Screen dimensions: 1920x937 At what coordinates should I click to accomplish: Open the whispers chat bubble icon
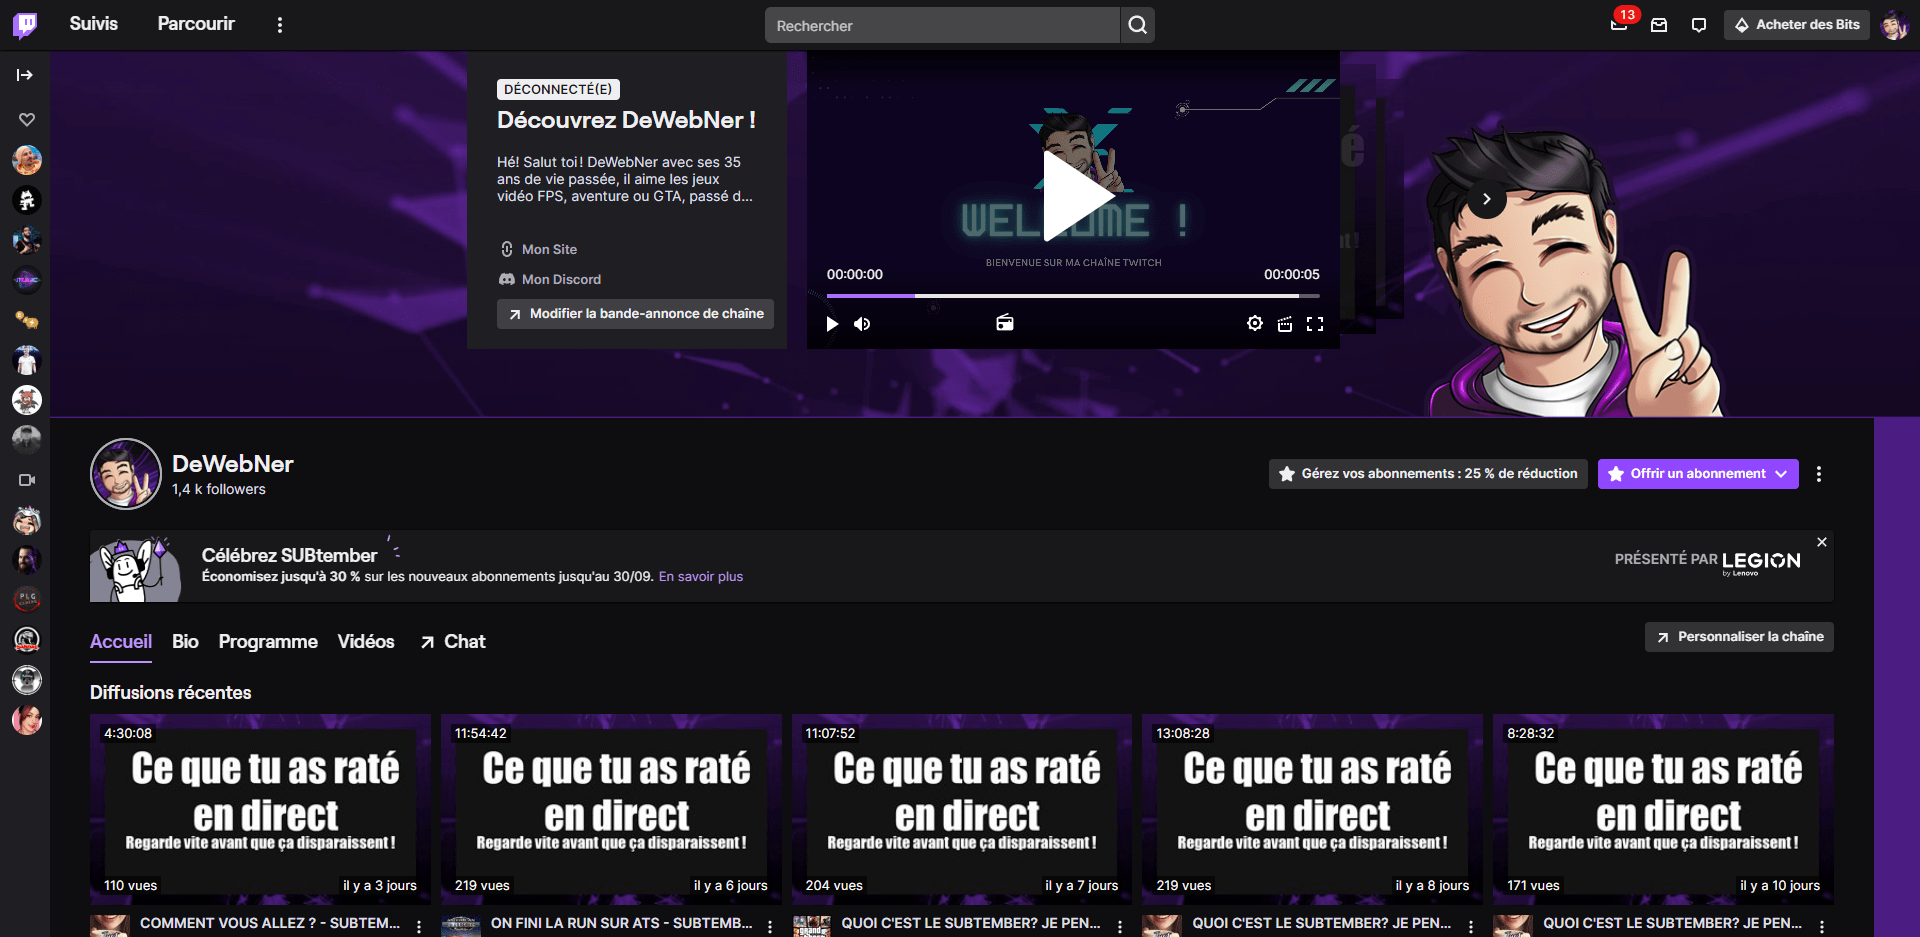click(1698, 25)
